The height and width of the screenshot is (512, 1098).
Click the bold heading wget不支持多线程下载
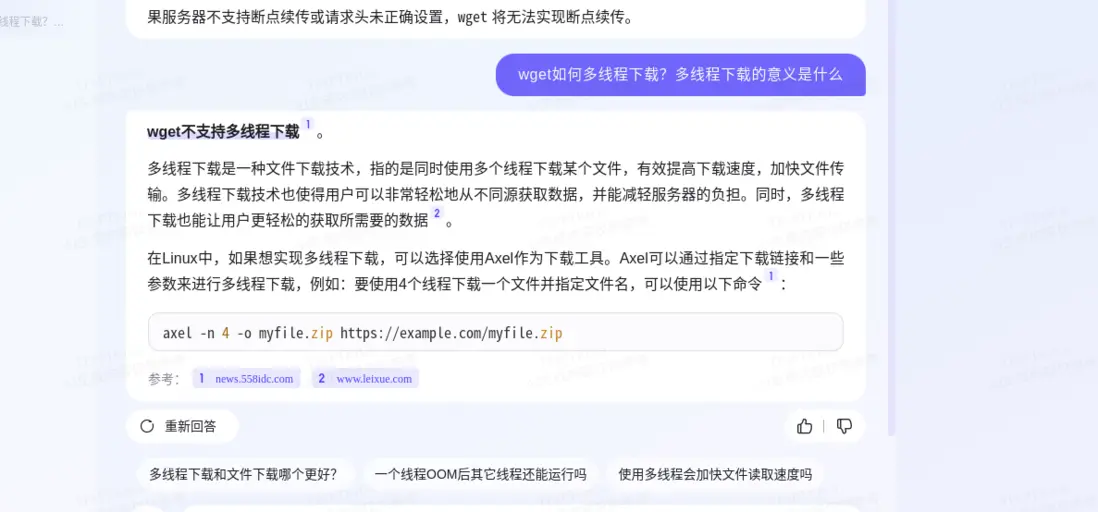point(223,132)
